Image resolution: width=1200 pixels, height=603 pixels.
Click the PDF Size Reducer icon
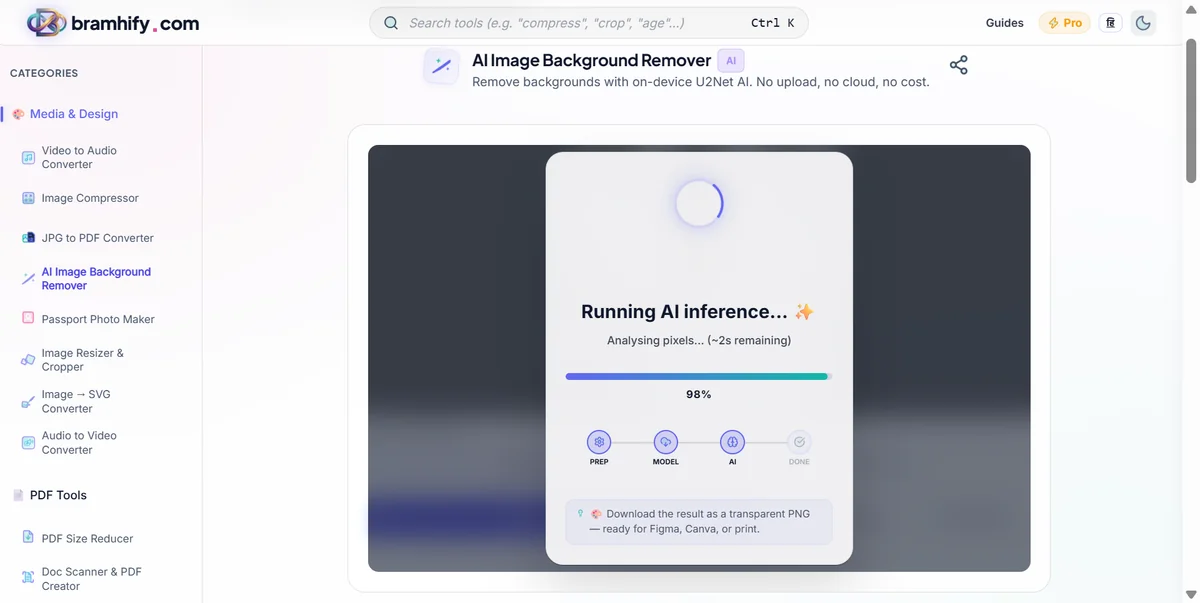click(x=28, y=537)
